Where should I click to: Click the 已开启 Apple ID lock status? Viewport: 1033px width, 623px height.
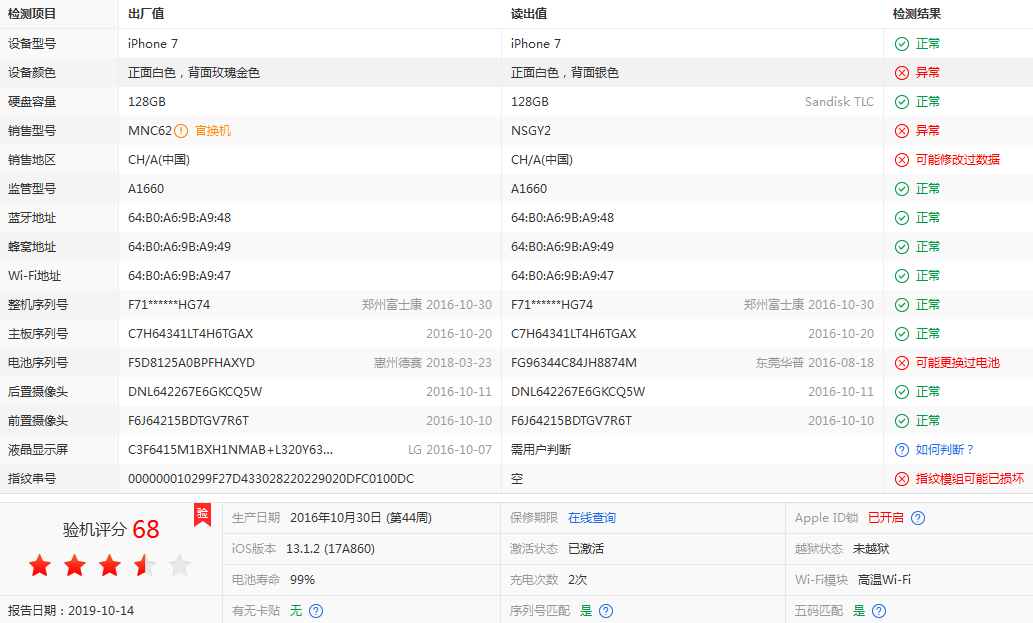885,518
